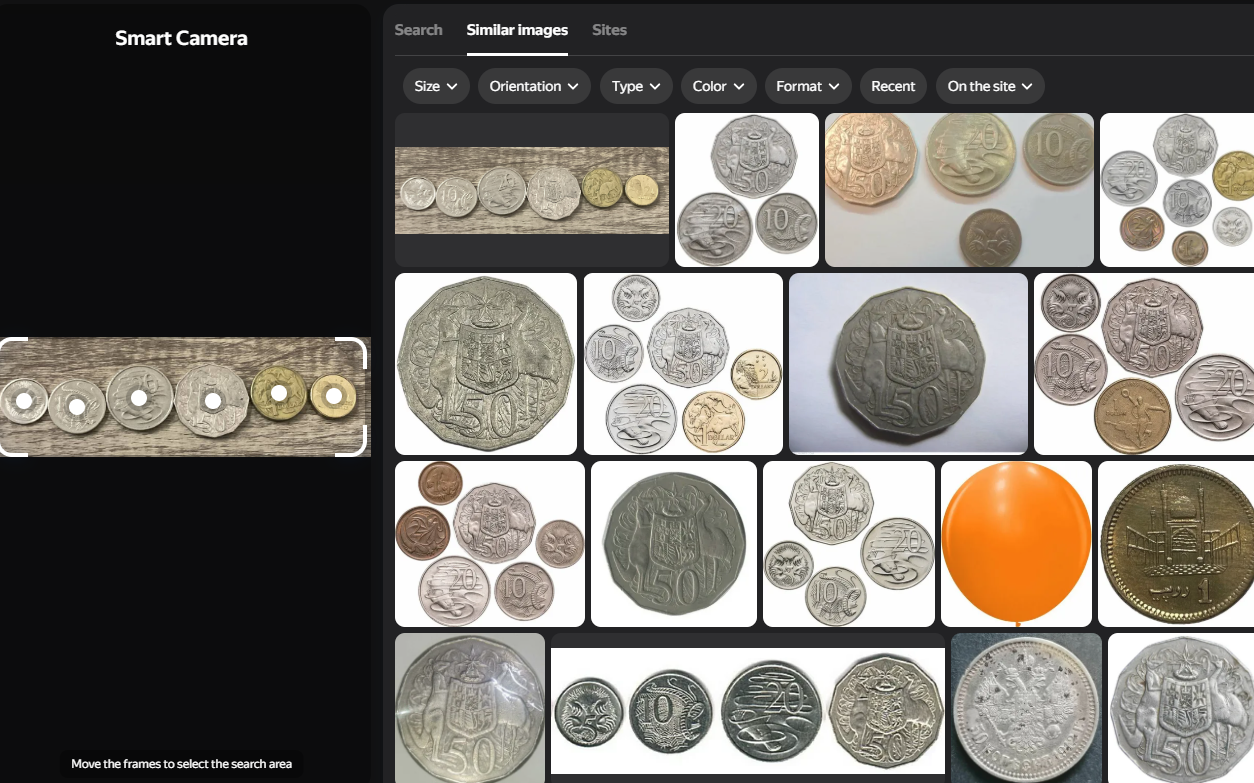The image size is (1254, 783).
Task: Select the third coin's white dot marker
Action: click(x=139, y=398)
